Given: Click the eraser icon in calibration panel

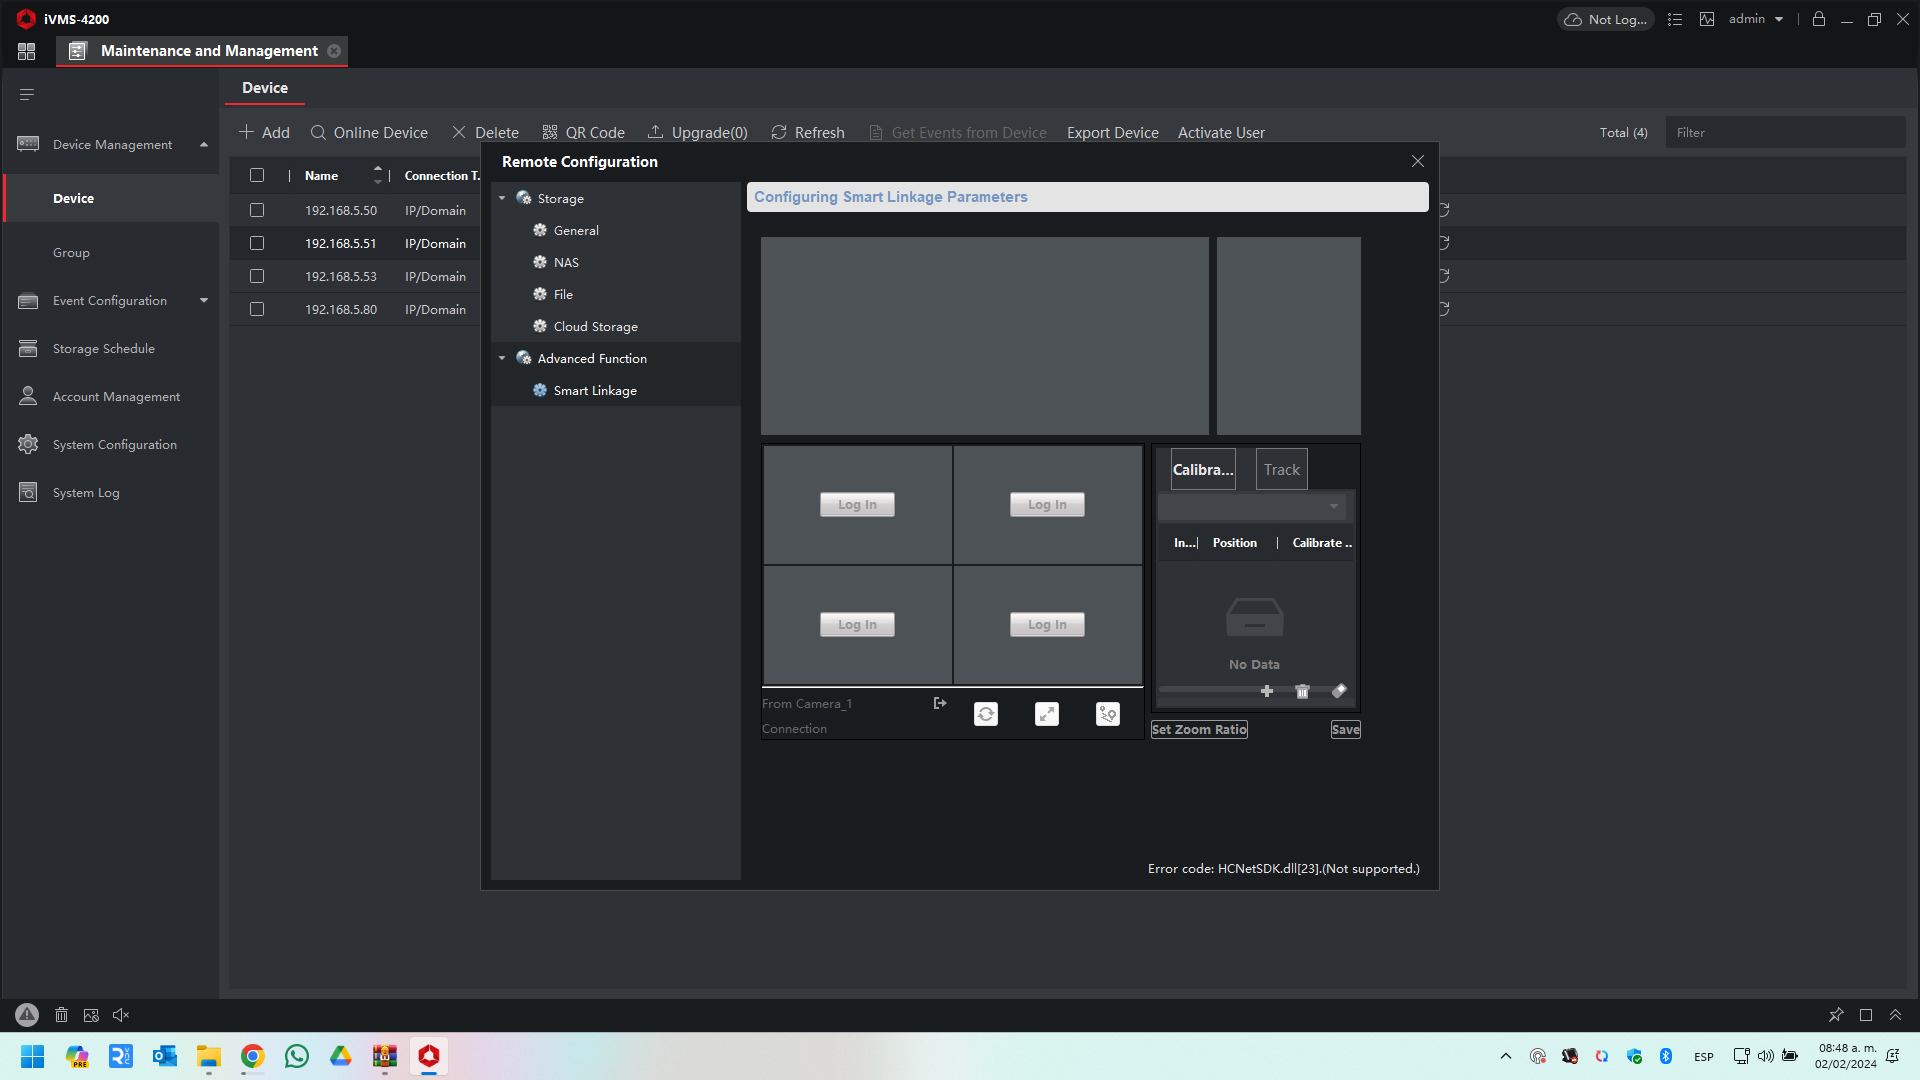Looking at the screenshot, I should tap(1339, 691).
